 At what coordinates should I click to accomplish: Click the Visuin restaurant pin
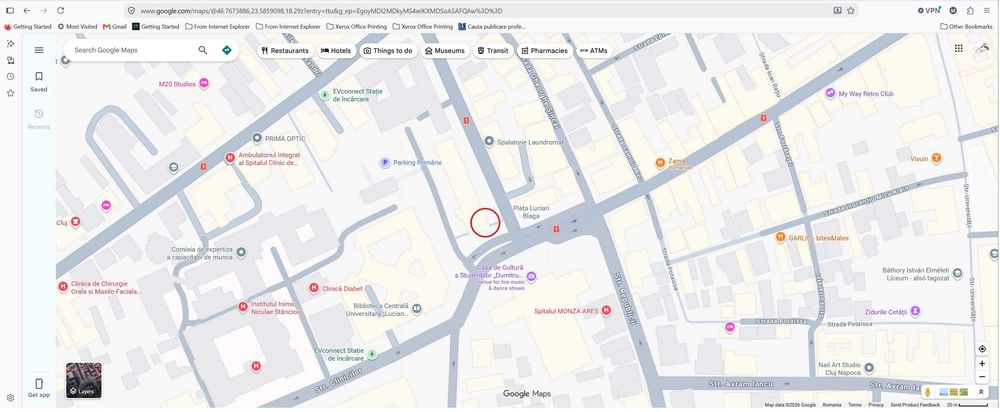(936, 158)
